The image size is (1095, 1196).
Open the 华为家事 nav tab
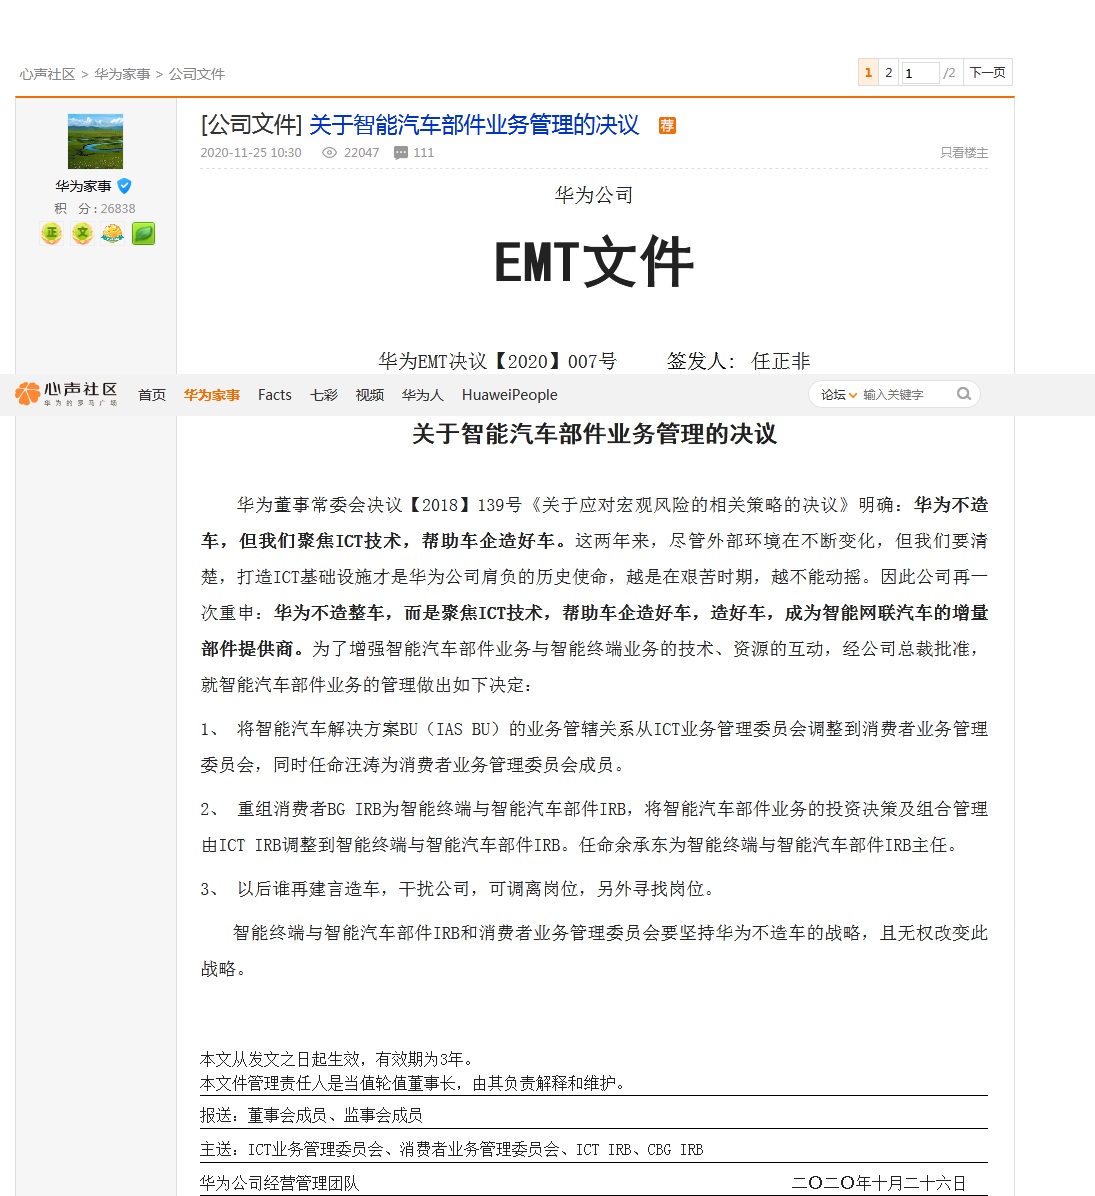tap(211, 394)
